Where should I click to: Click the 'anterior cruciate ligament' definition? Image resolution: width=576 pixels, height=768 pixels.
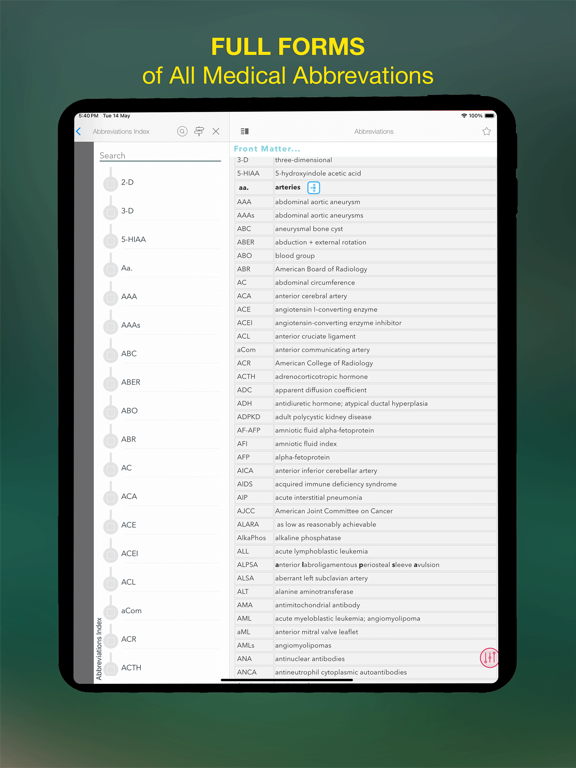315,336
